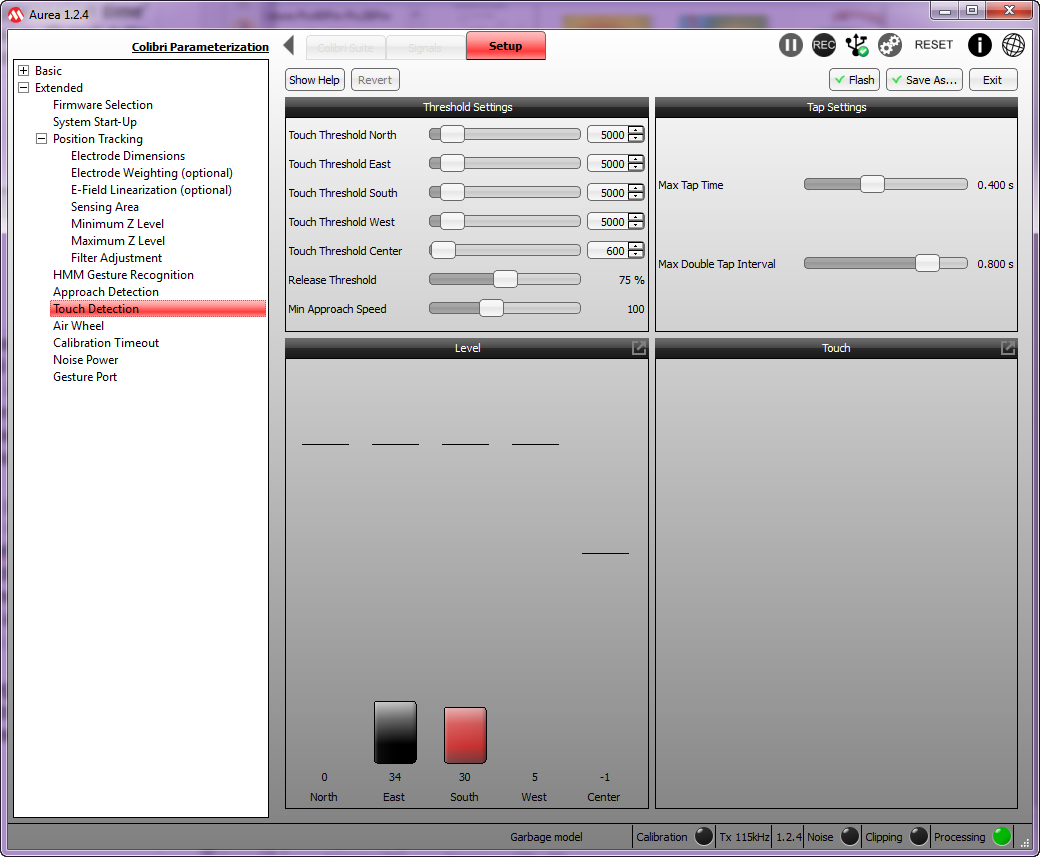Viewport: 1040px width, 857px height.
Task: Collapse the Position Tracking node
Action: pyautogui.click(x=42, y=139)
